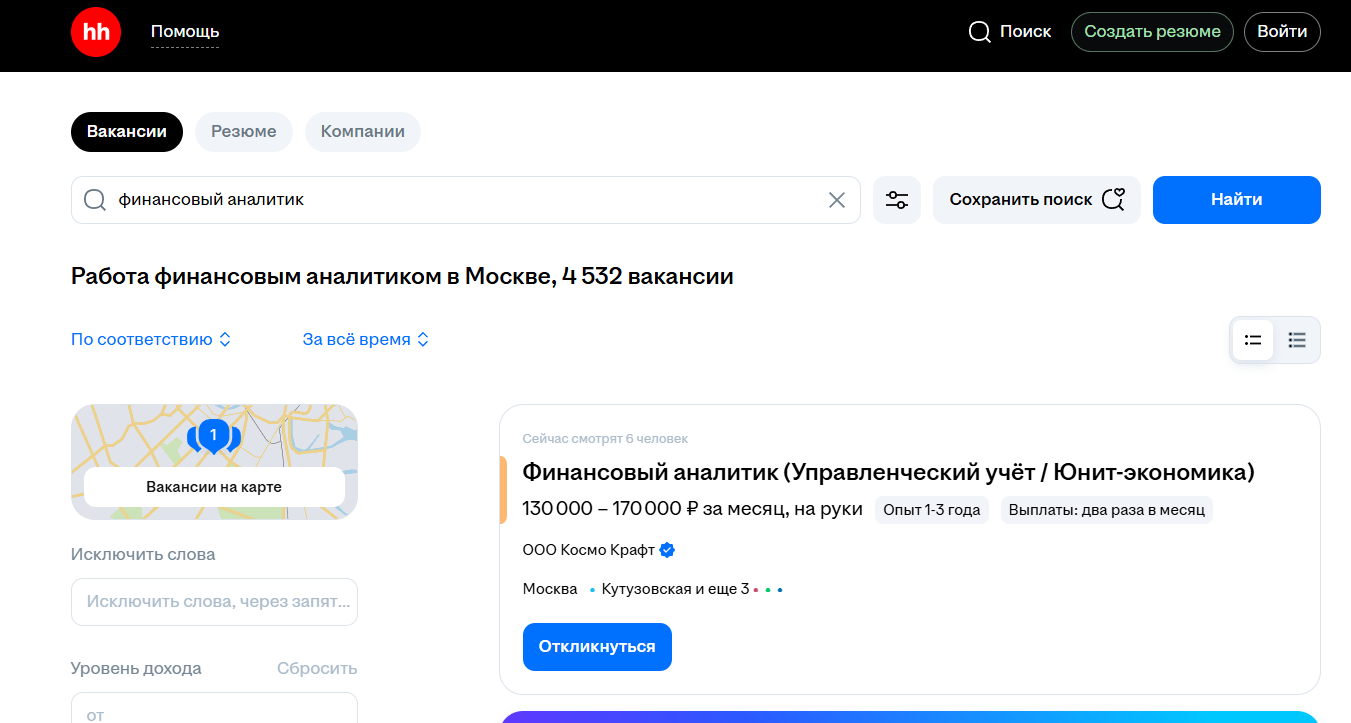
Task: Click the hh logo icon
Action: coord(96,32)
